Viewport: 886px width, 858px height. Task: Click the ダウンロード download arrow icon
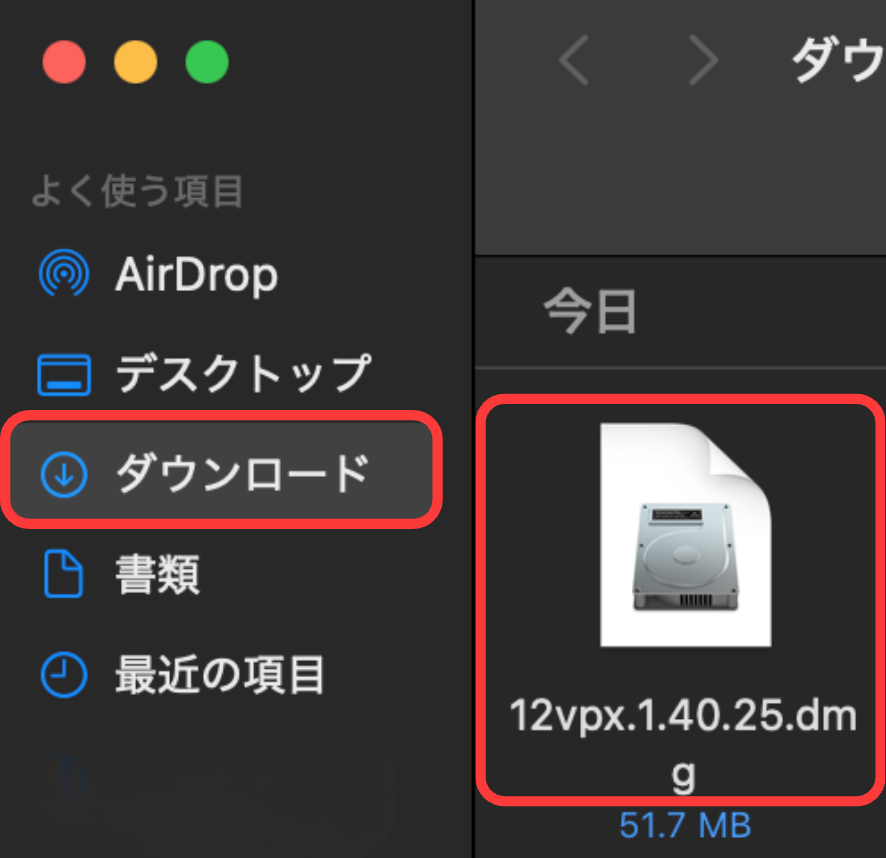click(64, 474)
